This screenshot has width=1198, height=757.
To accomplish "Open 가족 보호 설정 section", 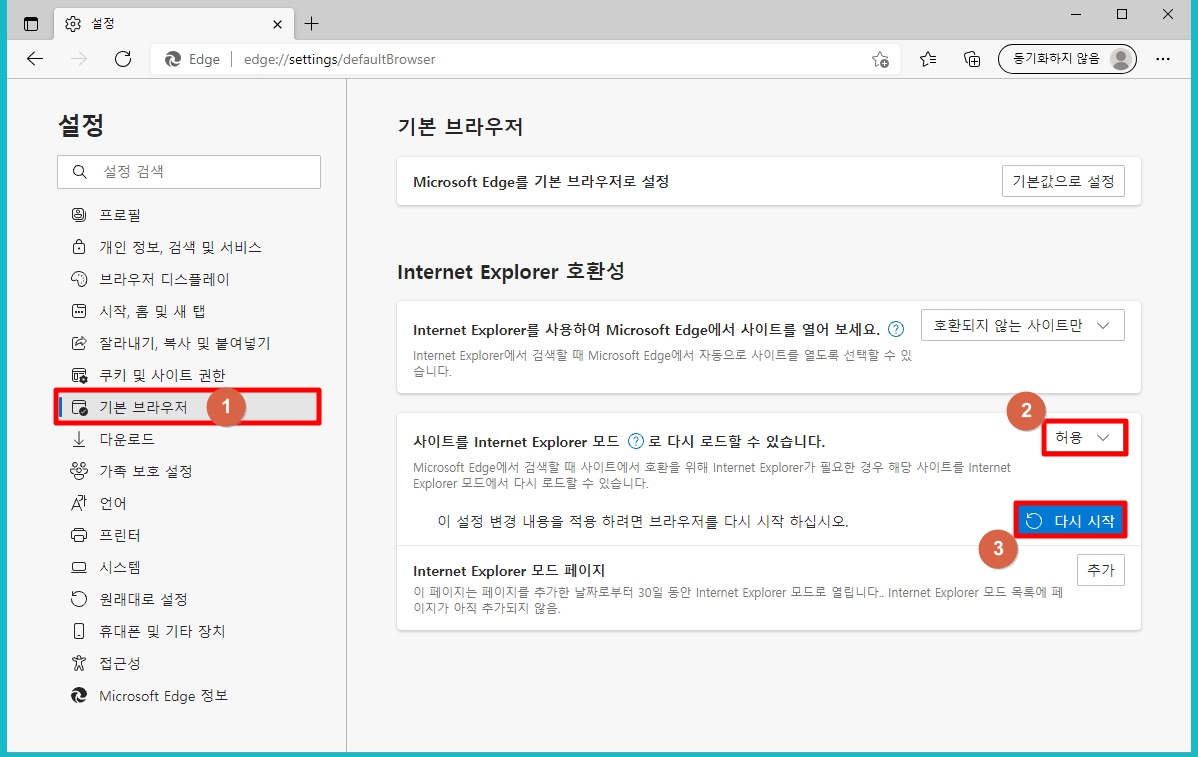I will click(x=189, y=471).
